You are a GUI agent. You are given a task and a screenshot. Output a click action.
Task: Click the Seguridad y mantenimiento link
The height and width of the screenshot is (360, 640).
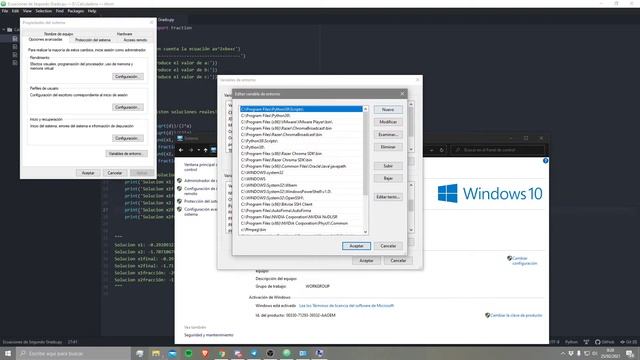click(209, 335)
